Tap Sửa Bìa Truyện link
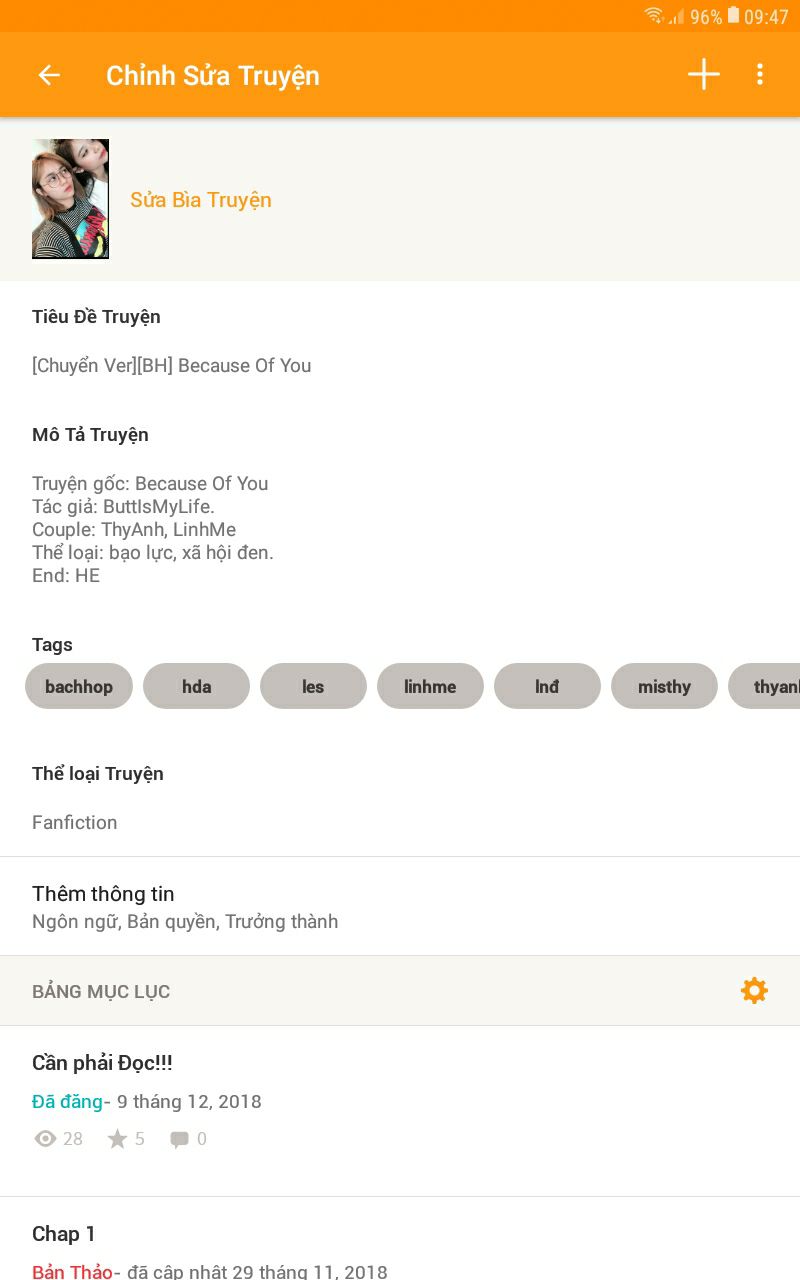This screenshot has width=800, height=1280. (201, 200)
